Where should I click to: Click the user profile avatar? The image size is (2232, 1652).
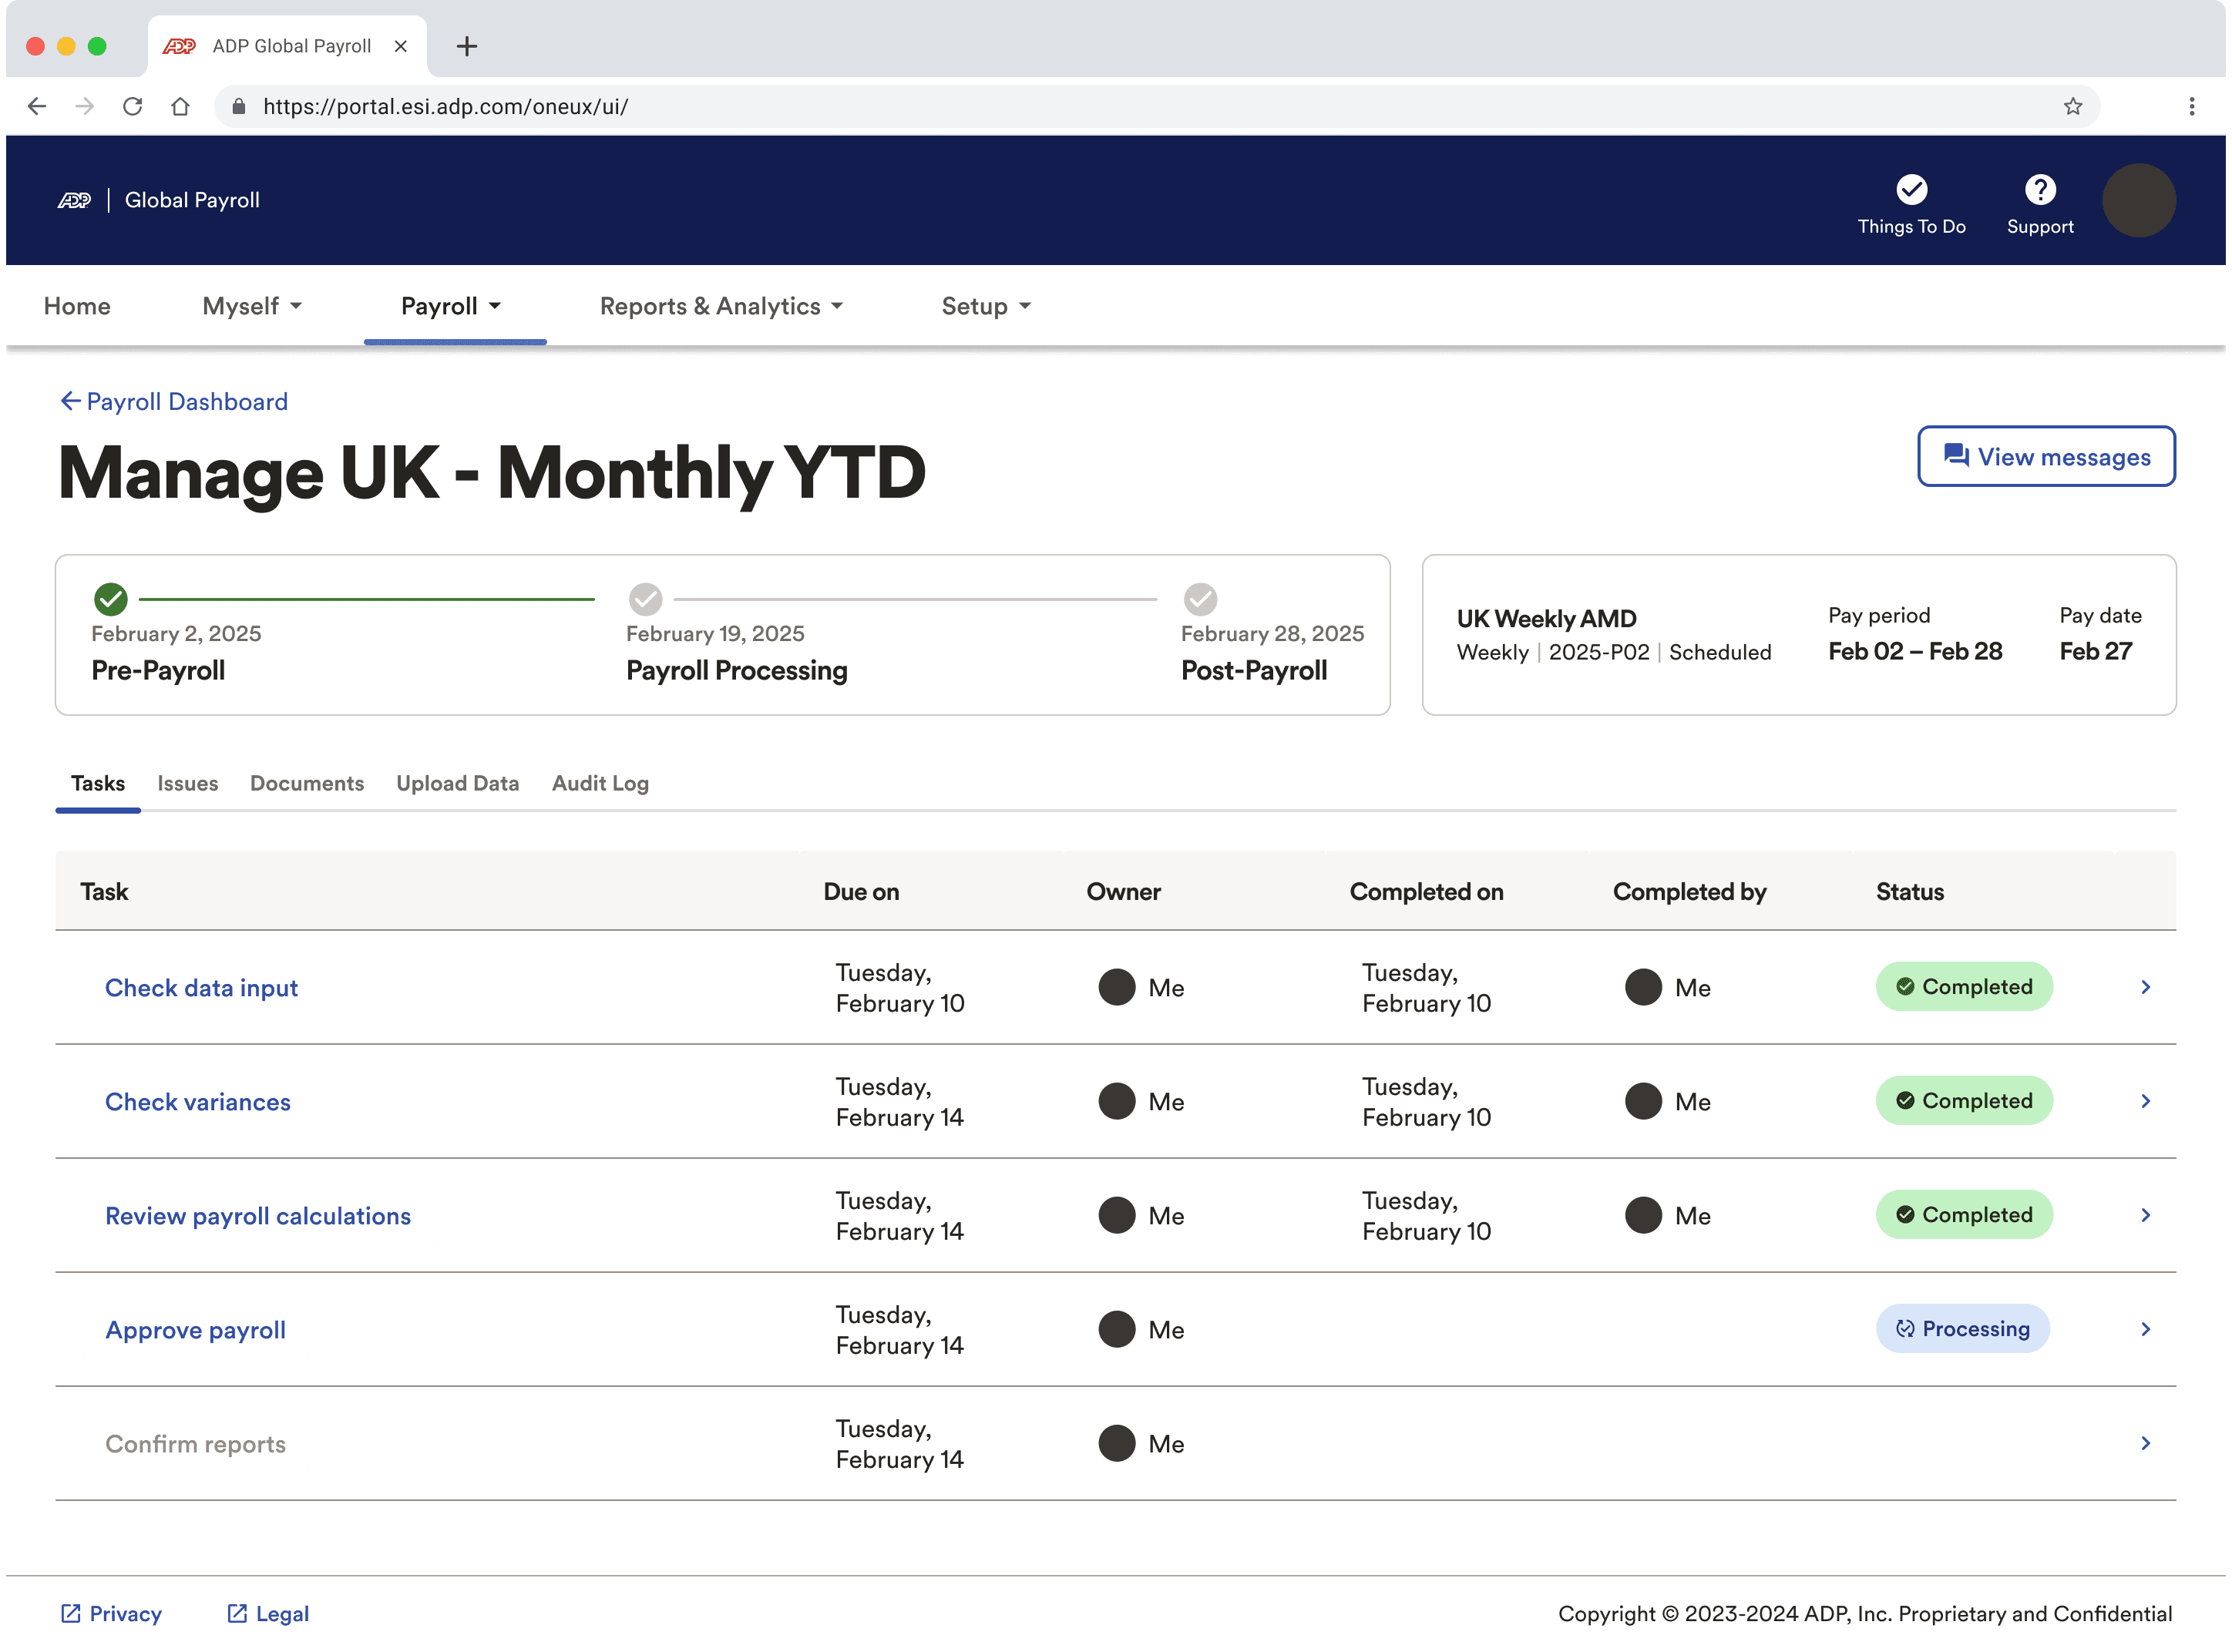tap(2138, 200)
